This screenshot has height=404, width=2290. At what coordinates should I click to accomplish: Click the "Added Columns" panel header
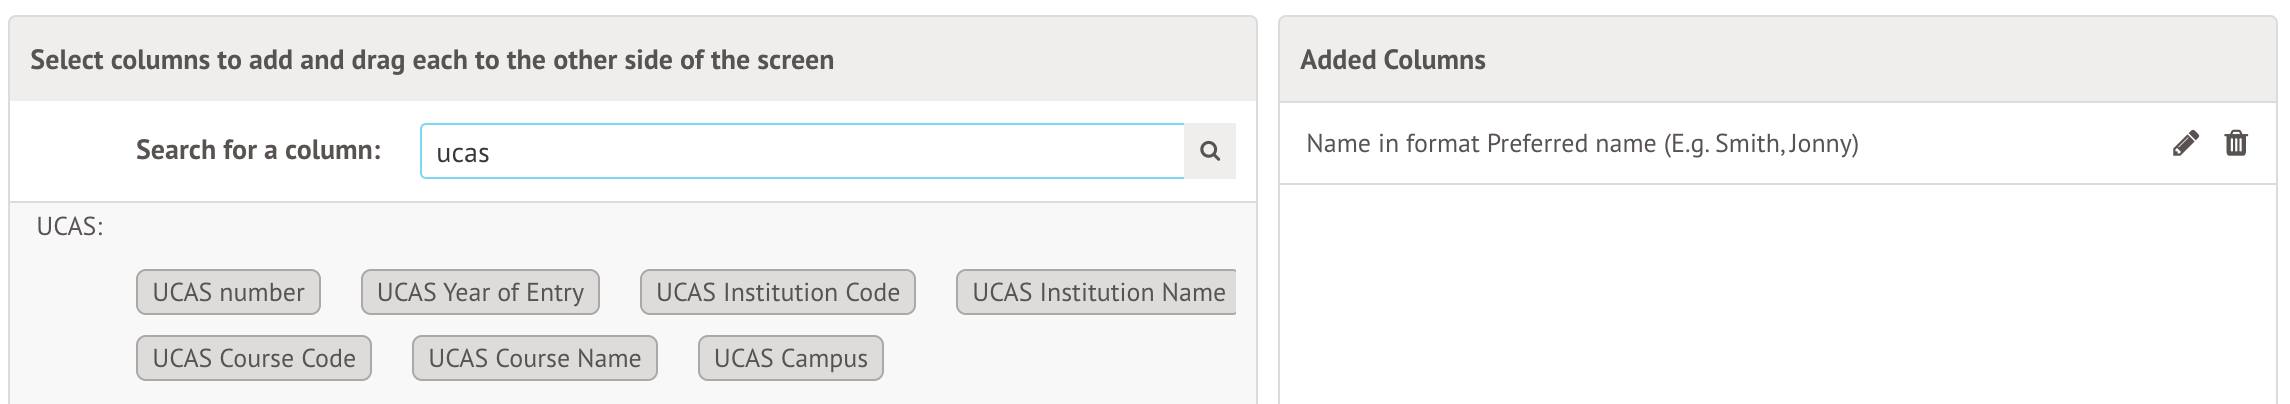point(1392,60)
